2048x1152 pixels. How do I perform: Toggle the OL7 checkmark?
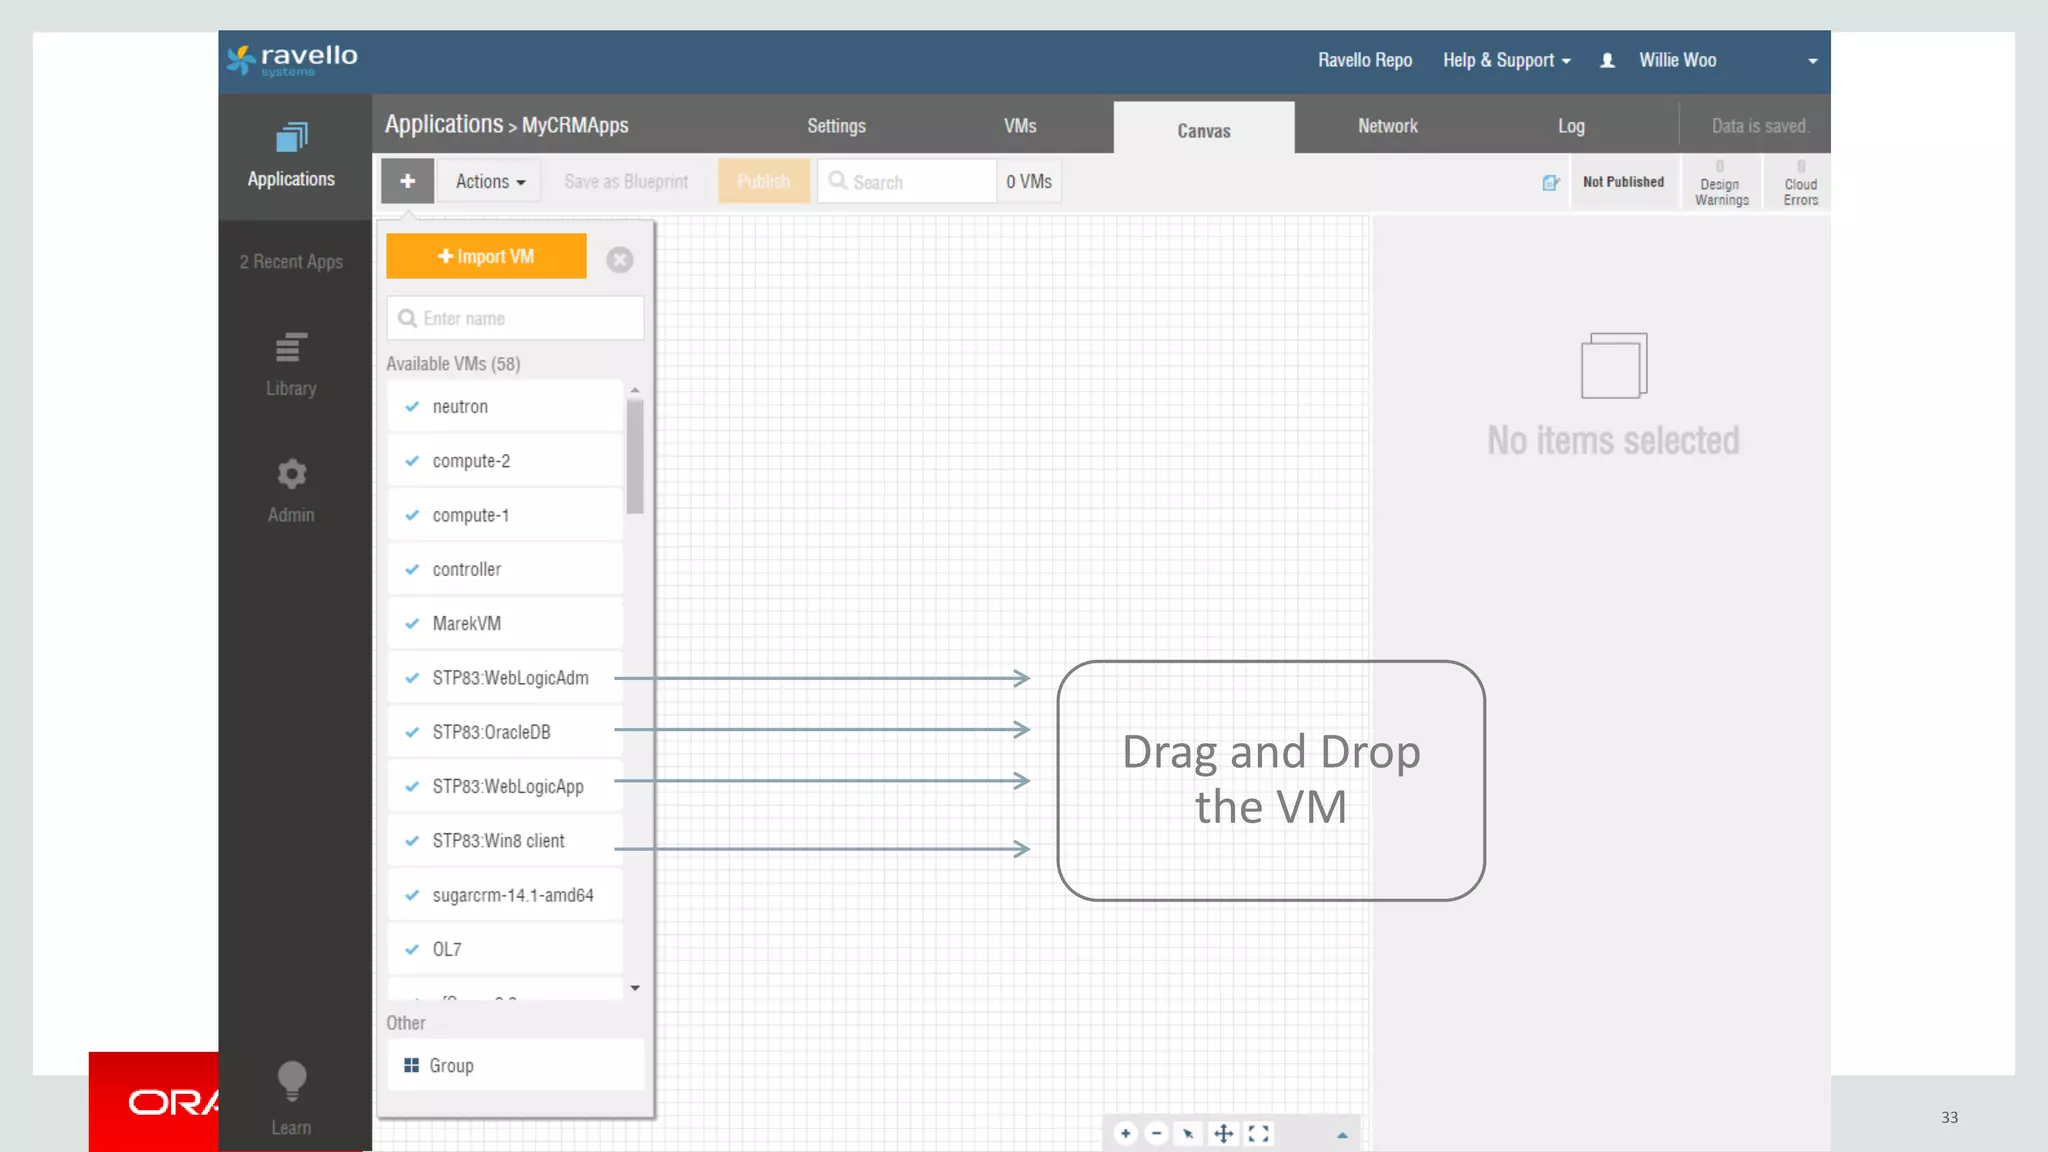[412, 949]
